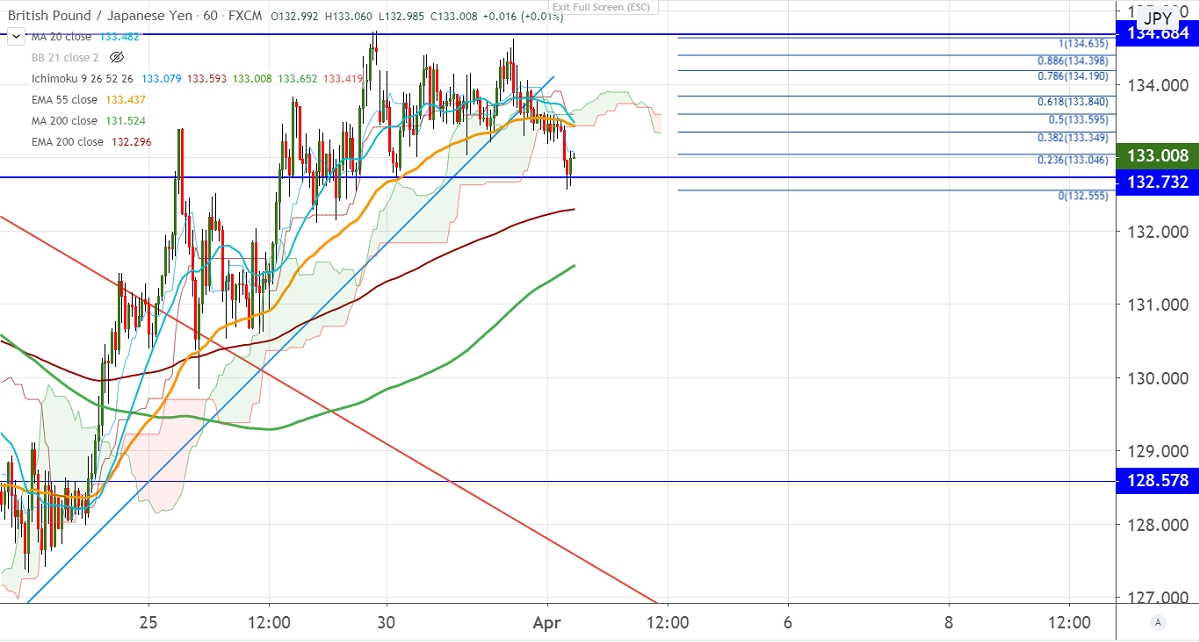This screenshot has height=642, width=1199.
Task: Click the open value O132.992 in header
Action: [294, 16]
